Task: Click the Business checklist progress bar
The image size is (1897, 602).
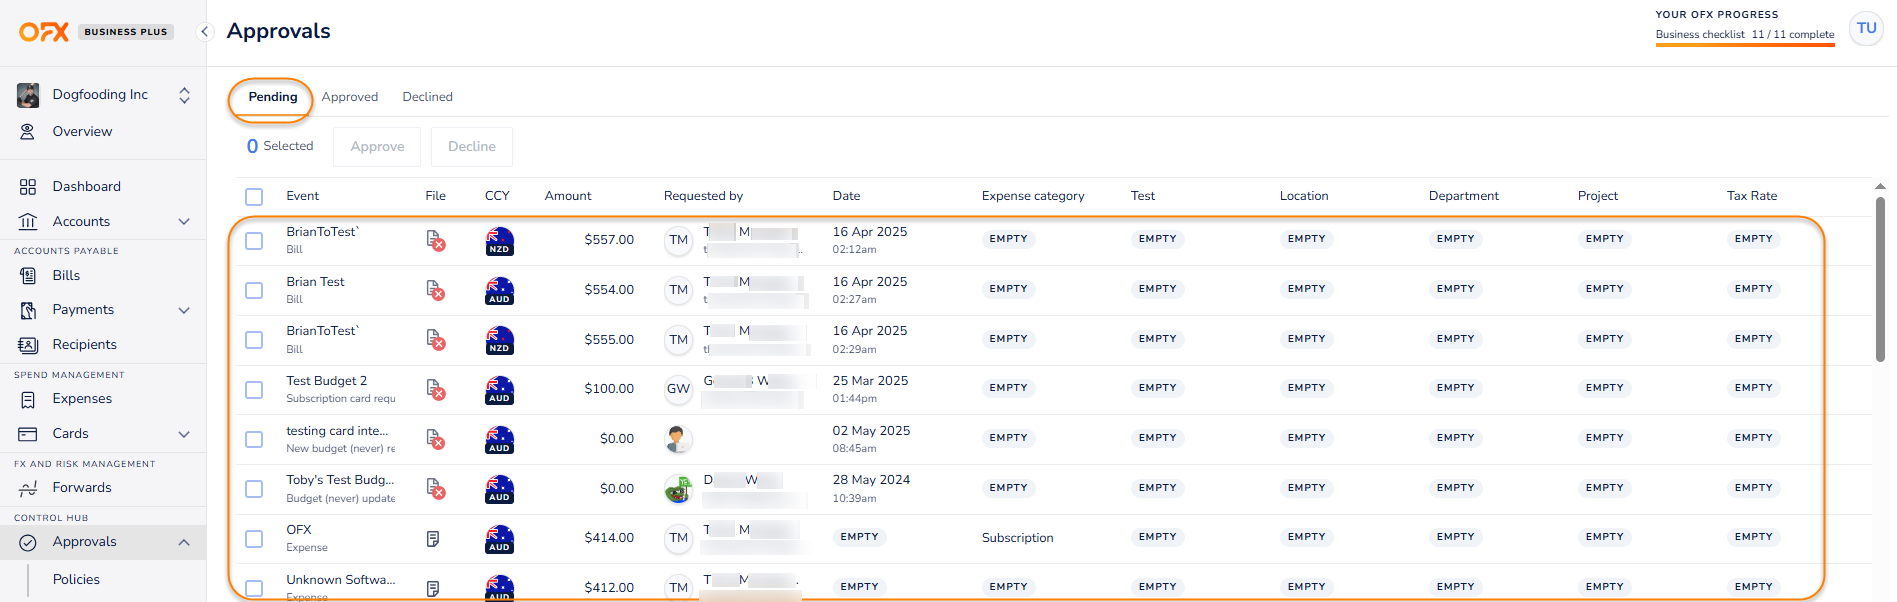Action: click(1744, 44)
